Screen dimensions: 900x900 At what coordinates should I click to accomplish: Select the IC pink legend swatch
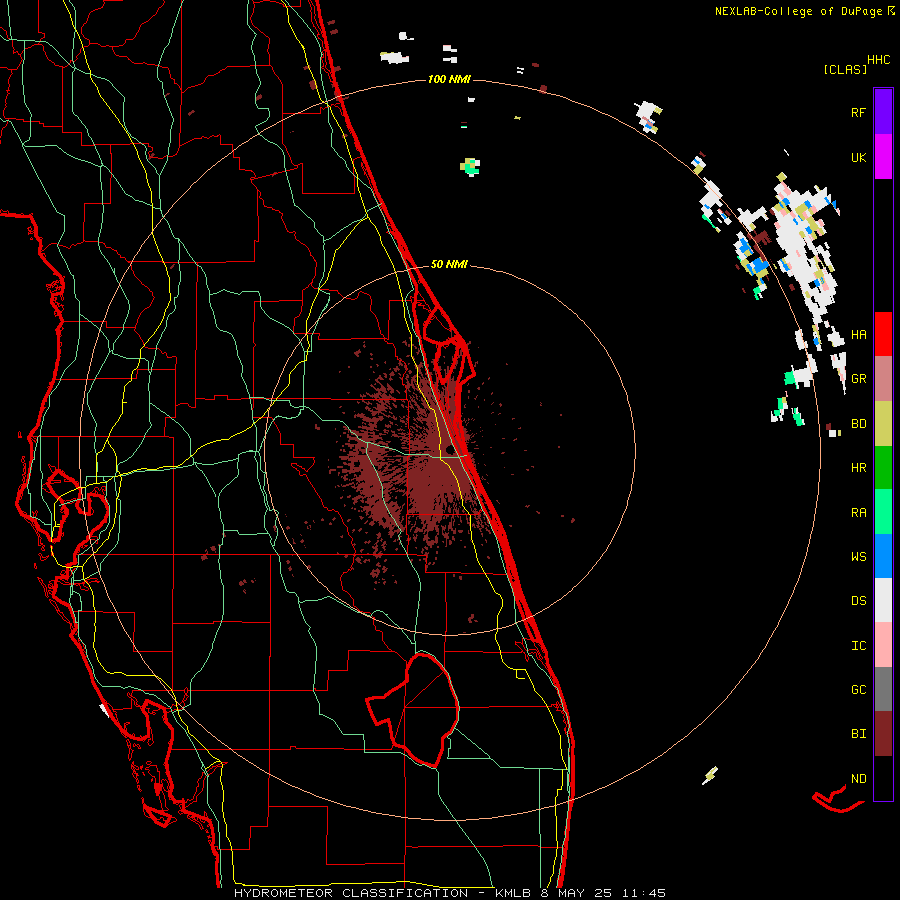coord(883,645)
